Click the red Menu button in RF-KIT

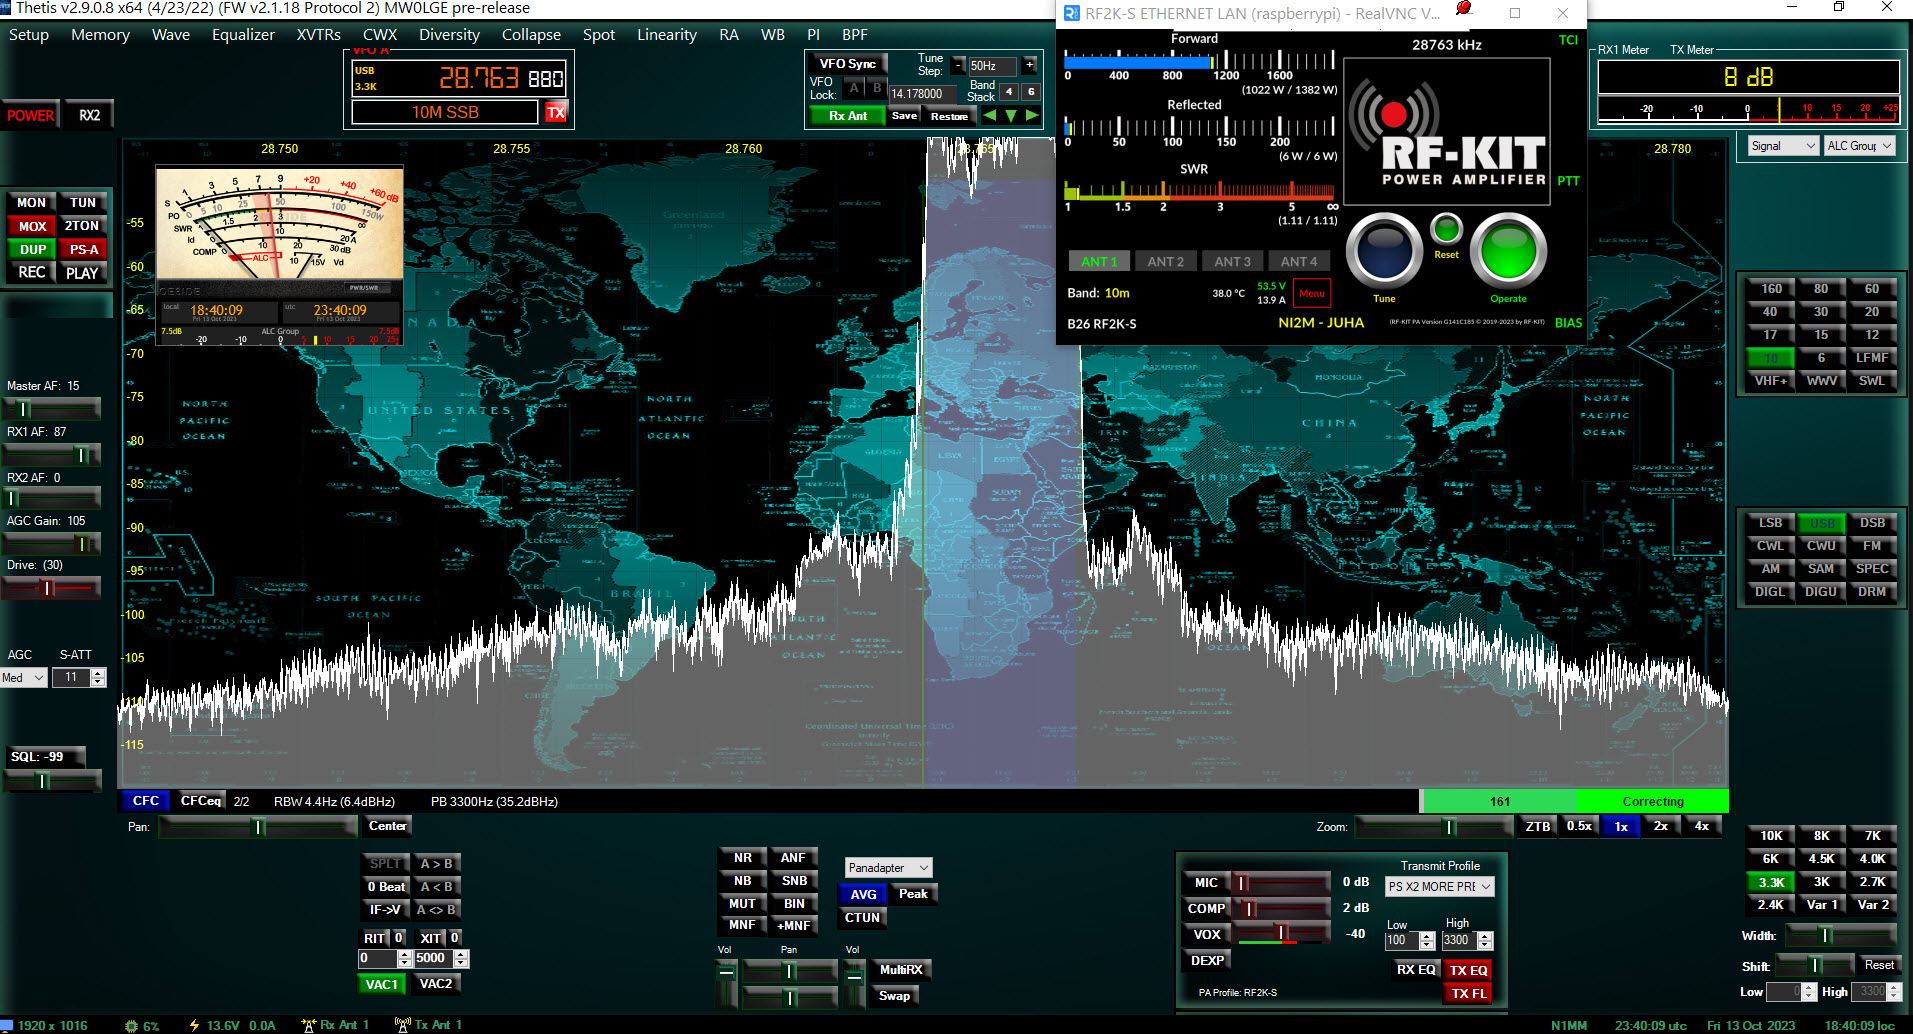1312,293
